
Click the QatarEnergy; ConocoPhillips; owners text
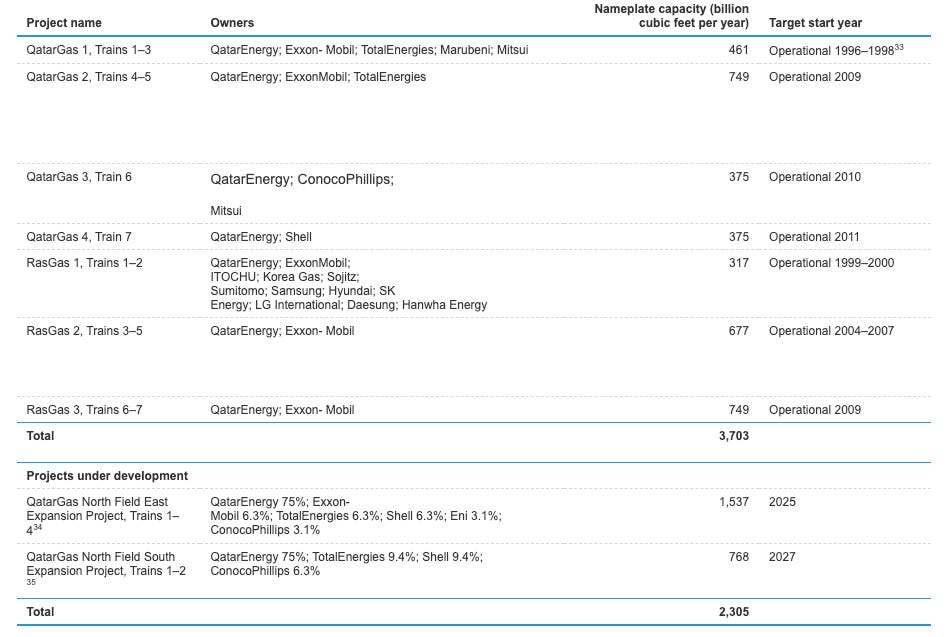tap(302, 180)
